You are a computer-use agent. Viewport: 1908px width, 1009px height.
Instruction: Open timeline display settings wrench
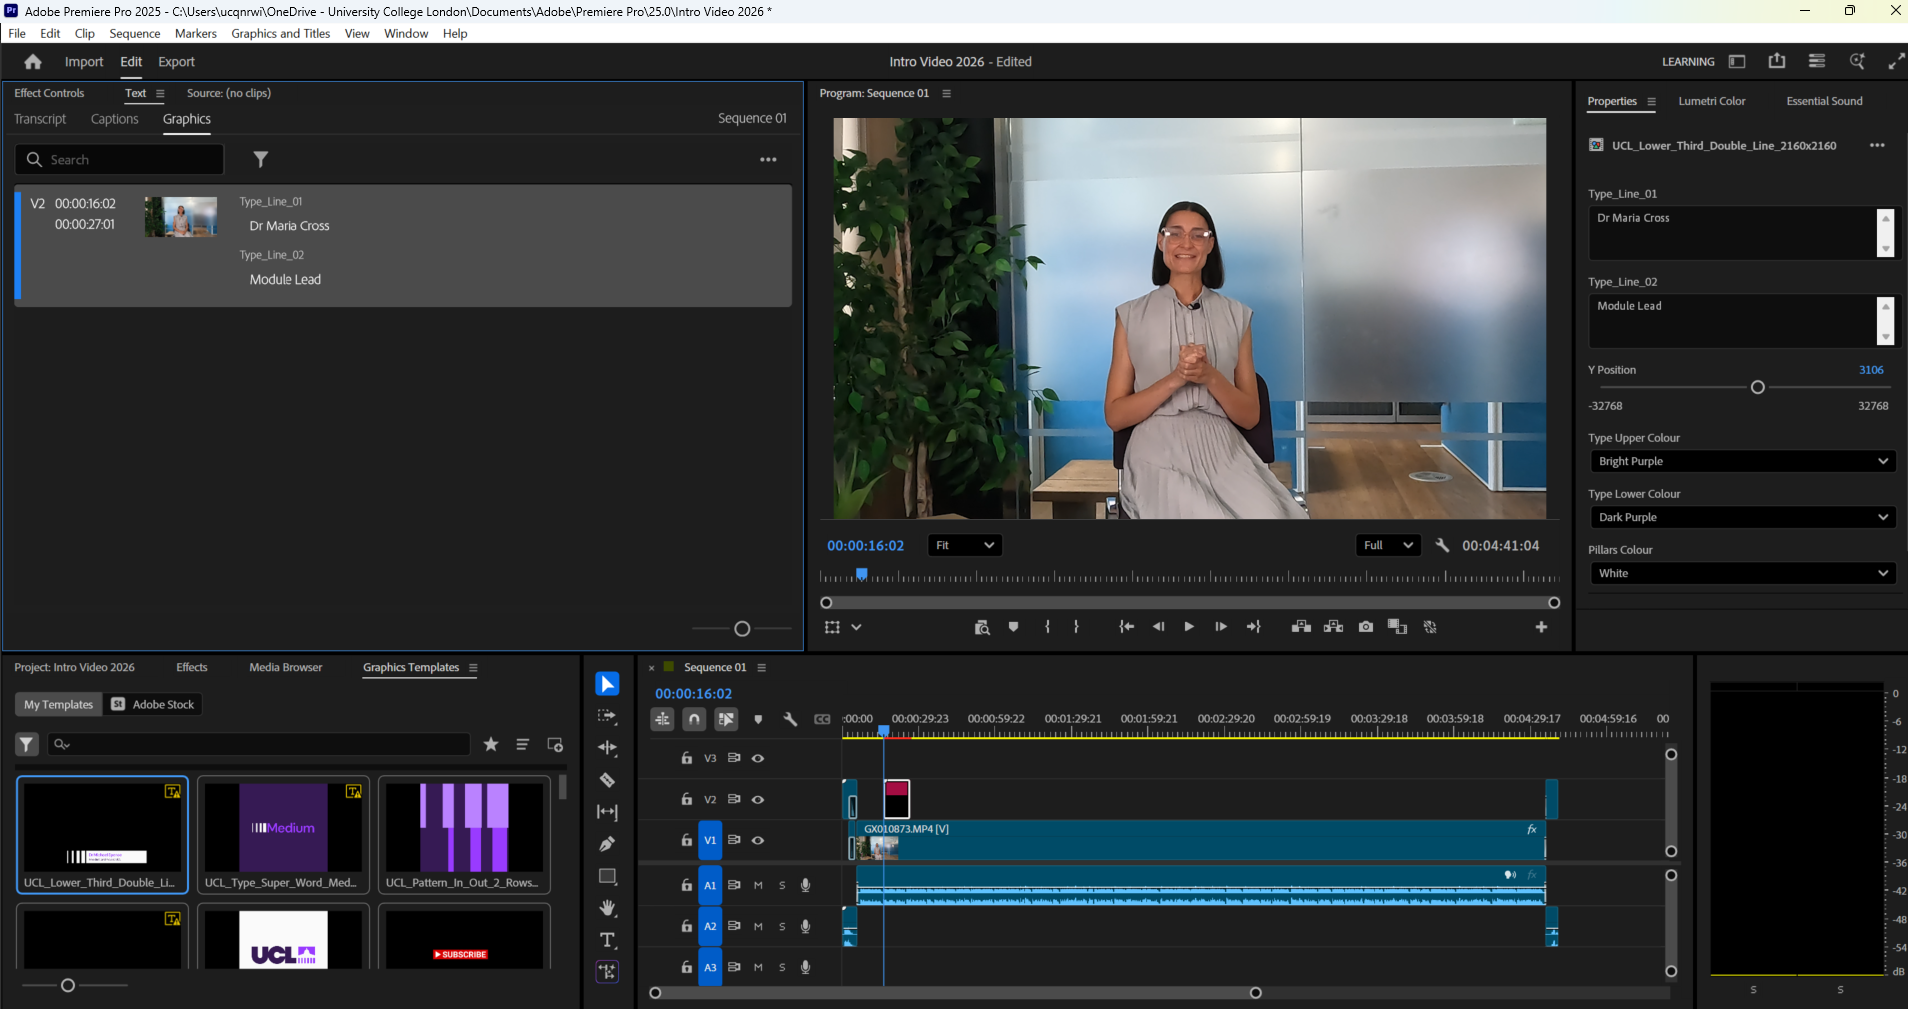tap(790, 719)
